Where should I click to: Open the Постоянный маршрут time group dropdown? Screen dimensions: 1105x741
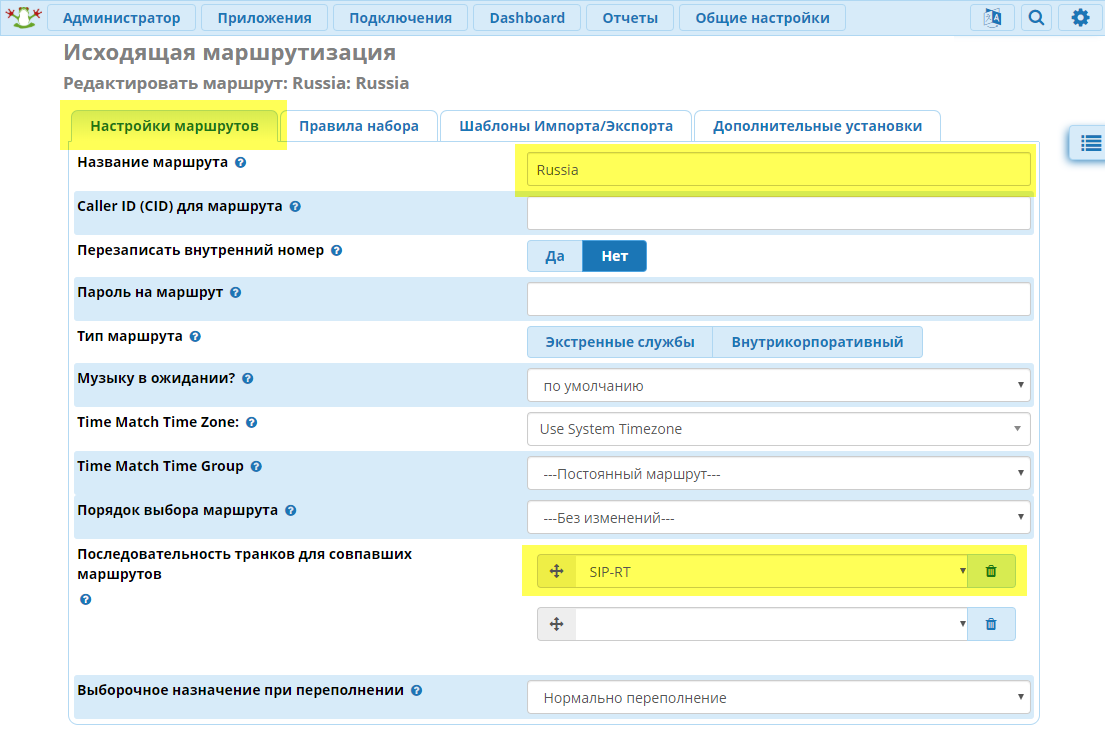(779, 474)
